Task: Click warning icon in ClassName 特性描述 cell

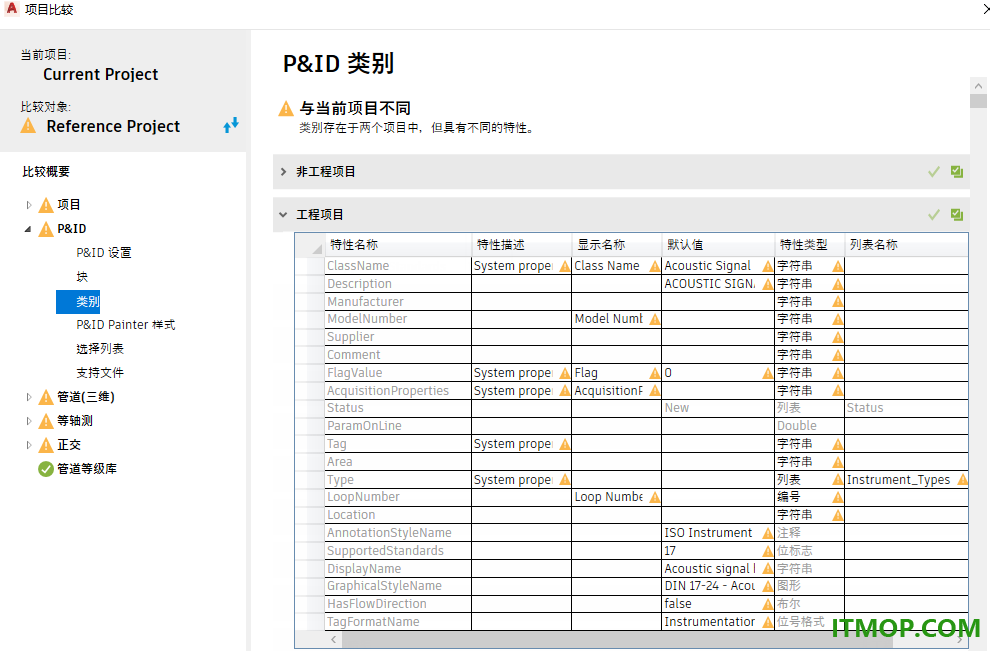Action: (564, 266)
